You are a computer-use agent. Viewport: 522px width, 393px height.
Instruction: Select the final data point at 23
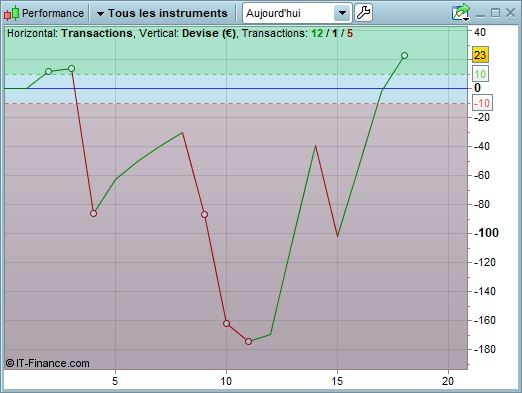pos(404,56)
